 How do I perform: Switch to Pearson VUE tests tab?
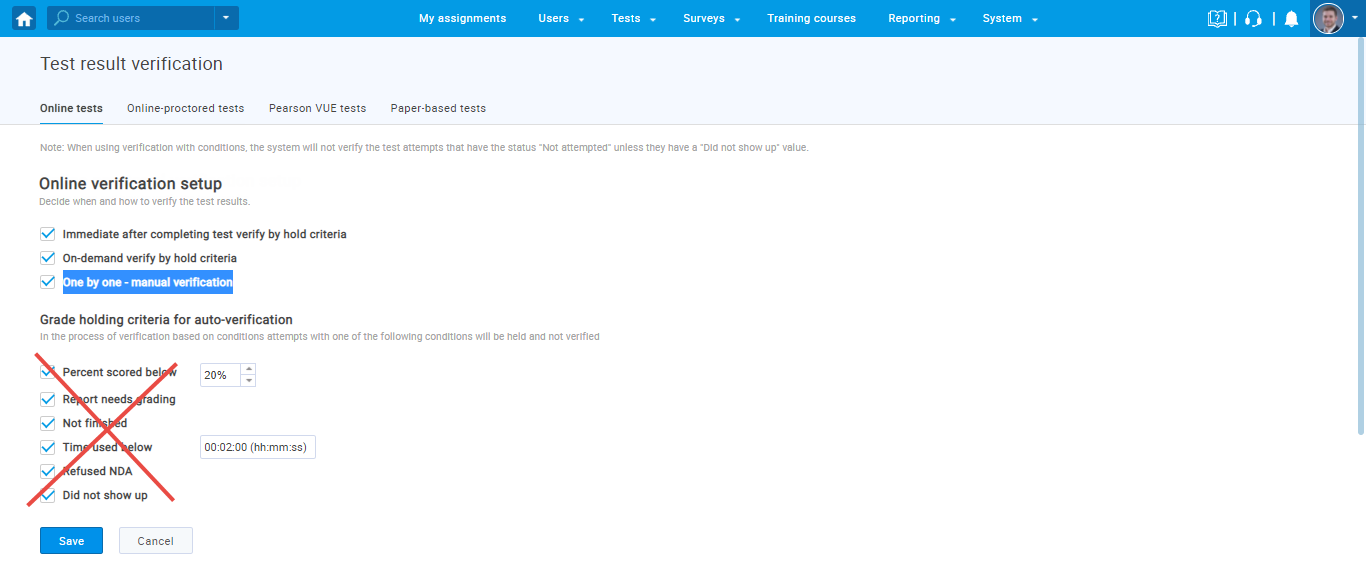pyautogui.click(x=317, y=108)
